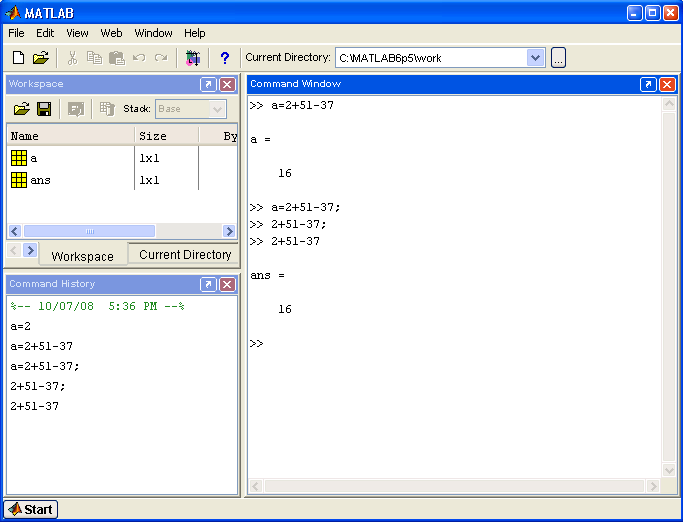This screenshot has height=522, width=683.
Task: Click Command Window scroll down arrow
Action: tap(669, 470)
